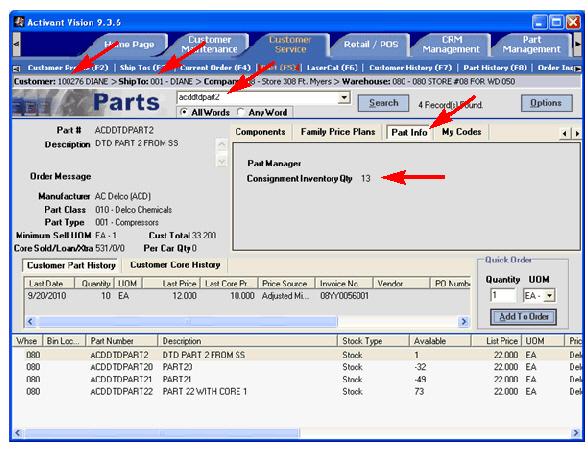588x451 pixels.
Task: Click the Add To Order button
Action: 524,317
